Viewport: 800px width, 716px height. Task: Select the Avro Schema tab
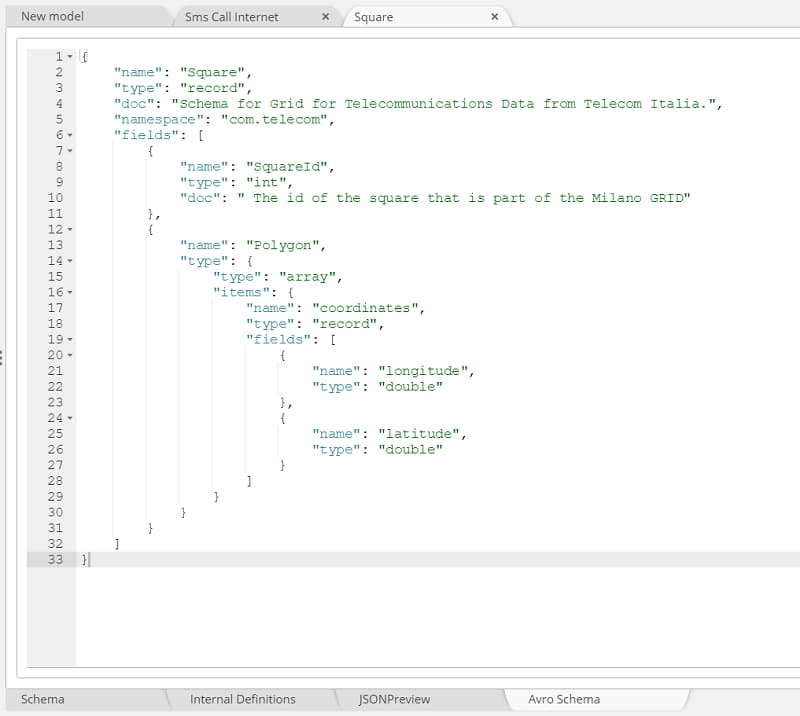point(564,699)
